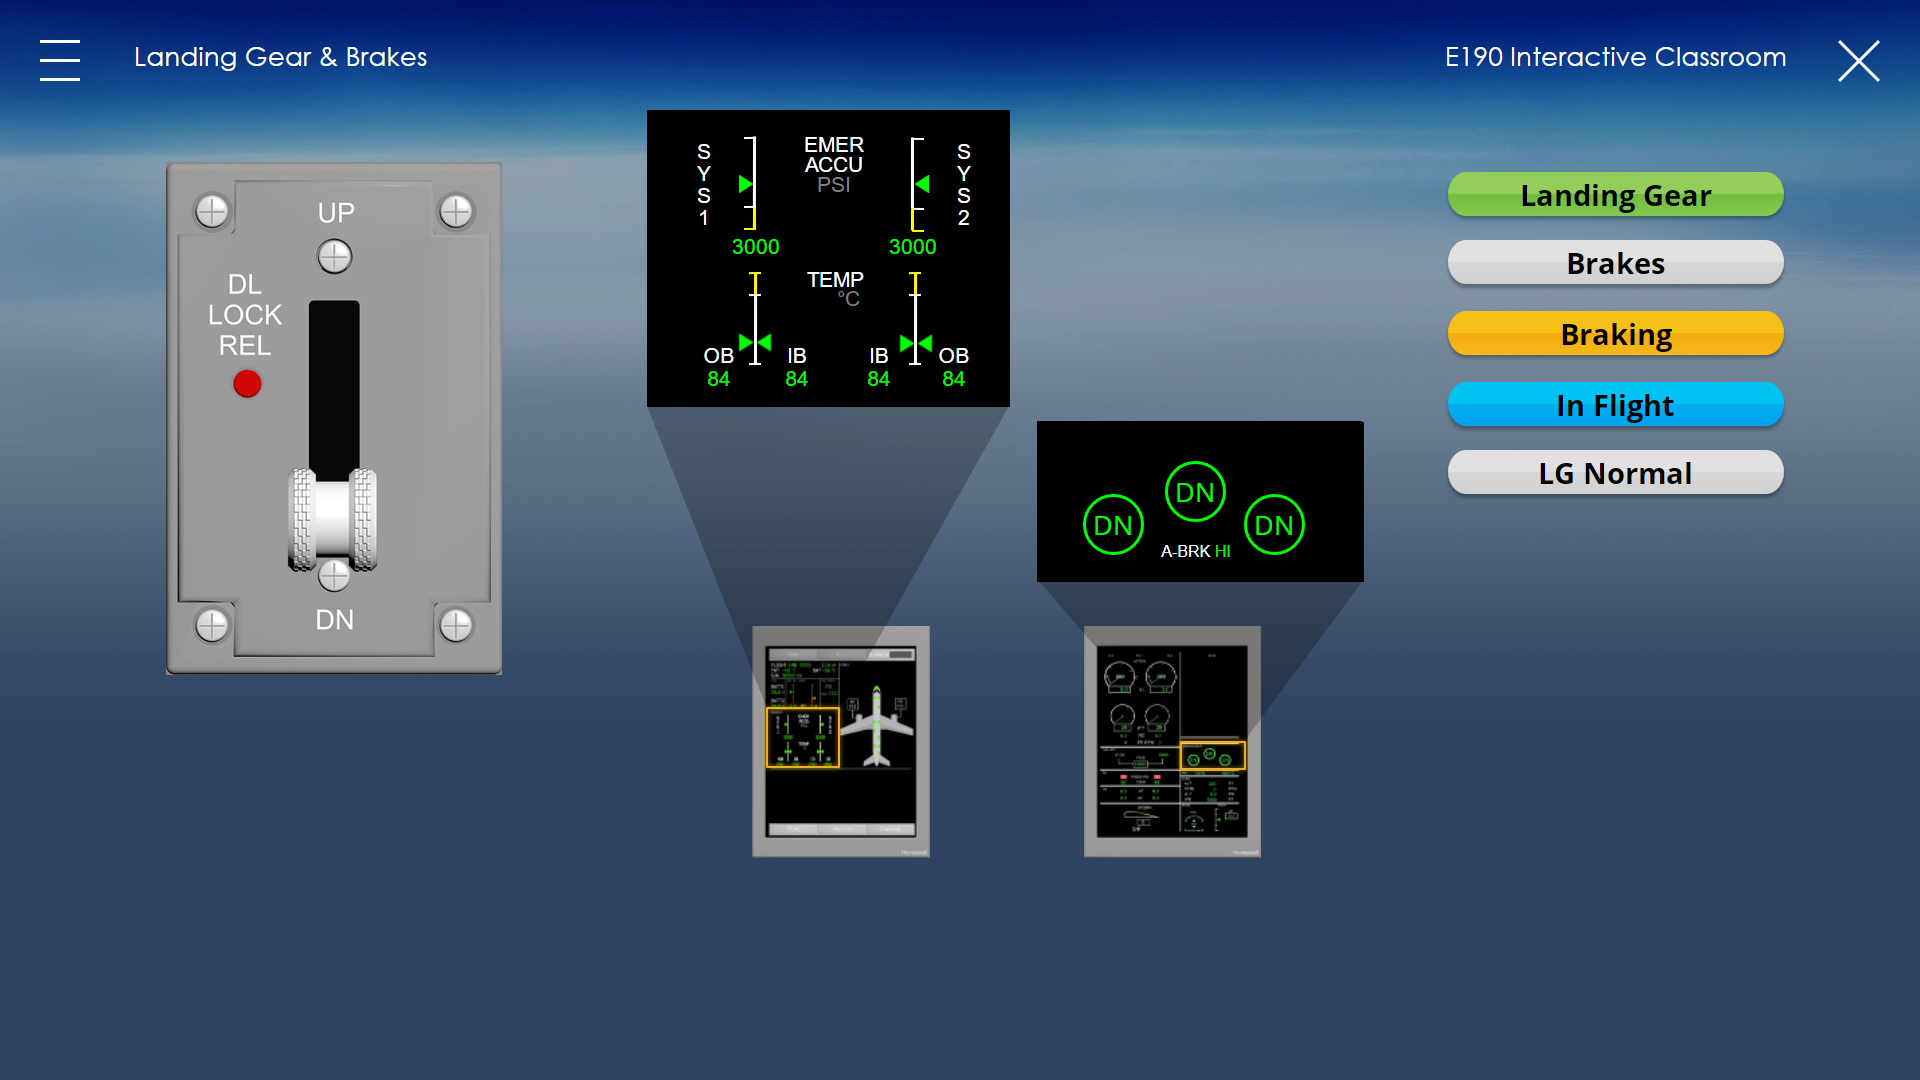Image resolution: width=1920 pixels, height=1080 pixels.
Task: Toggle the landing gear lever handle
Action: pyautogui.click(x=333, y=519)
